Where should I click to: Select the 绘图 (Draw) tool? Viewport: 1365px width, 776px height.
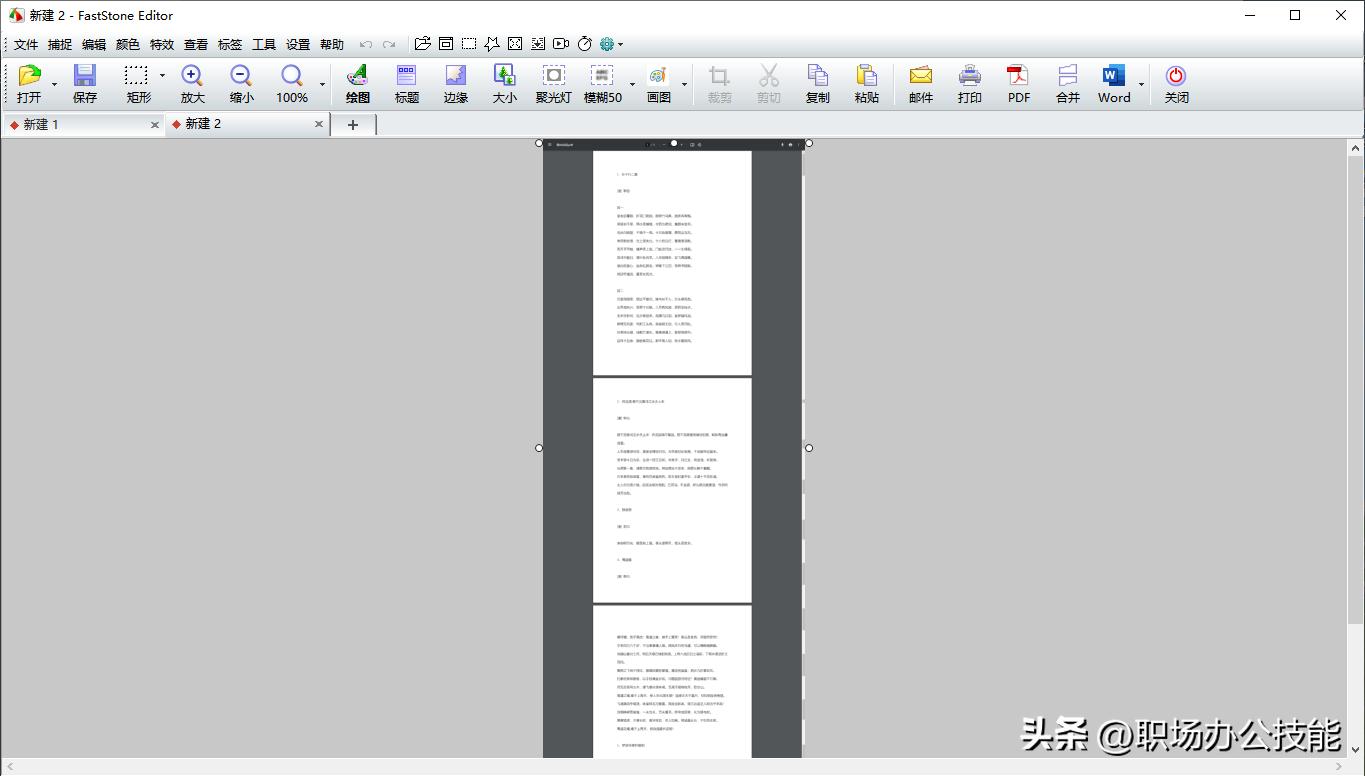pos(357,83)
